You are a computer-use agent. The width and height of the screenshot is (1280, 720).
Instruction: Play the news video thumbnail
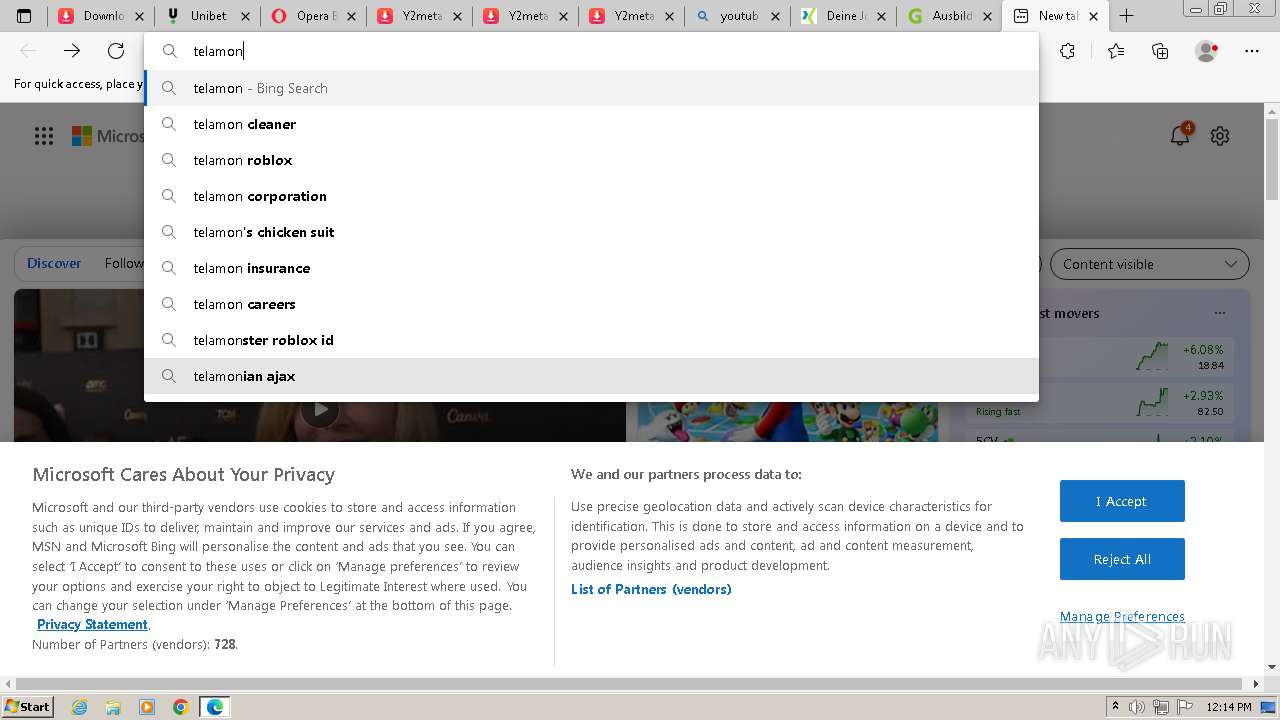(320, 409)
